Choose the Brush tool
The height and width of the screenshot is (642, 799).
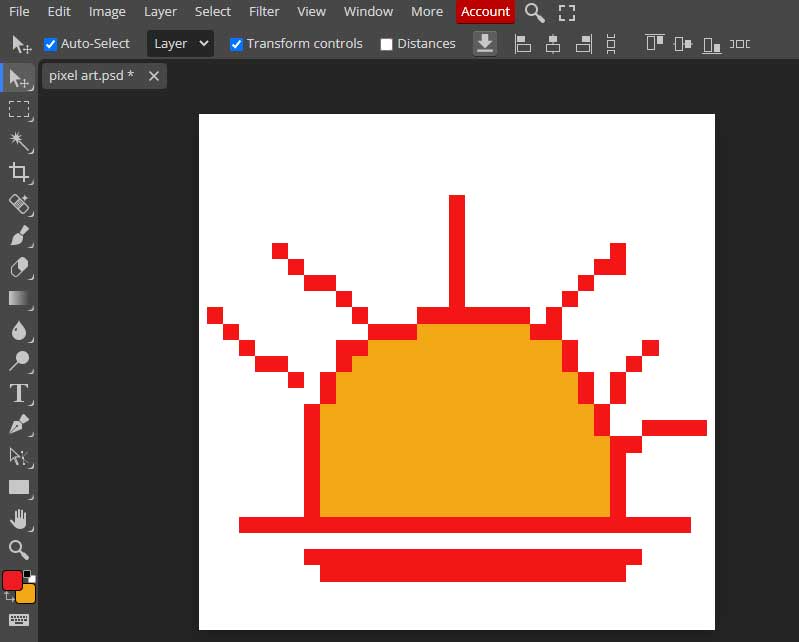[19, 236]
